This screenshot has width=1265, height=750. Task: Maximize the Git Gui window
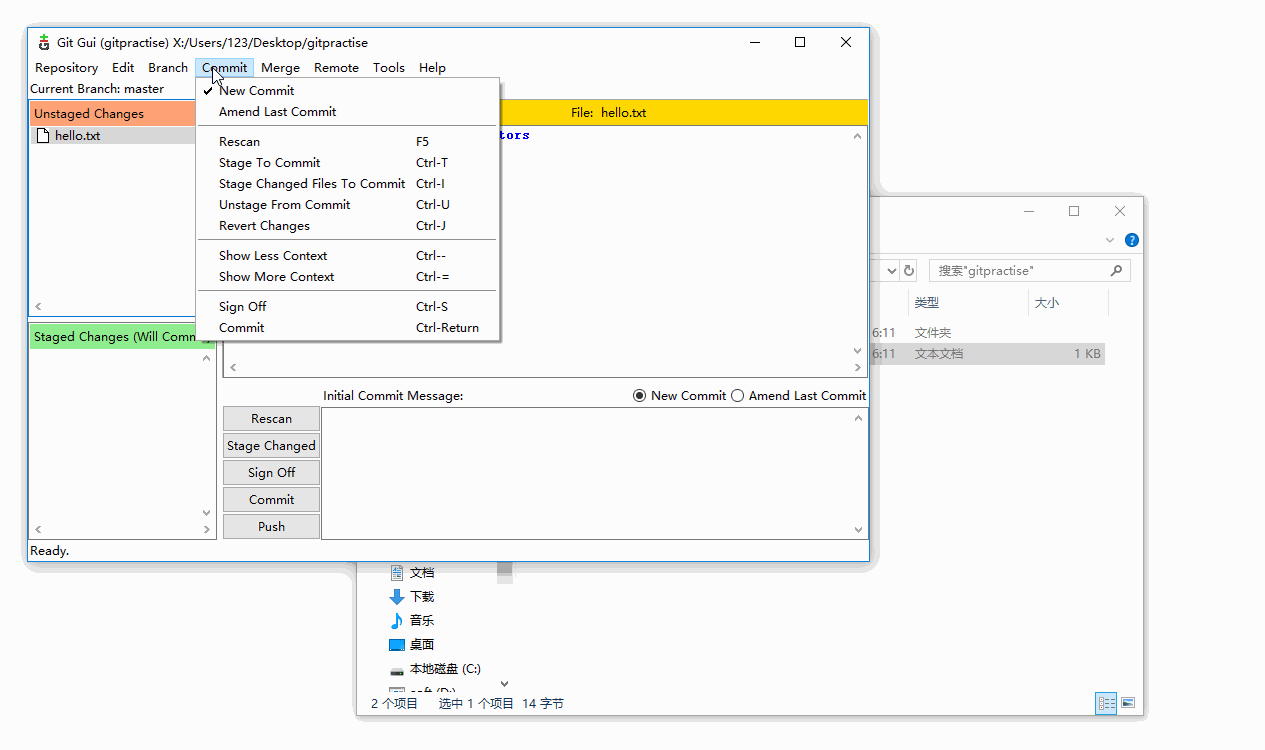[800, 42]
